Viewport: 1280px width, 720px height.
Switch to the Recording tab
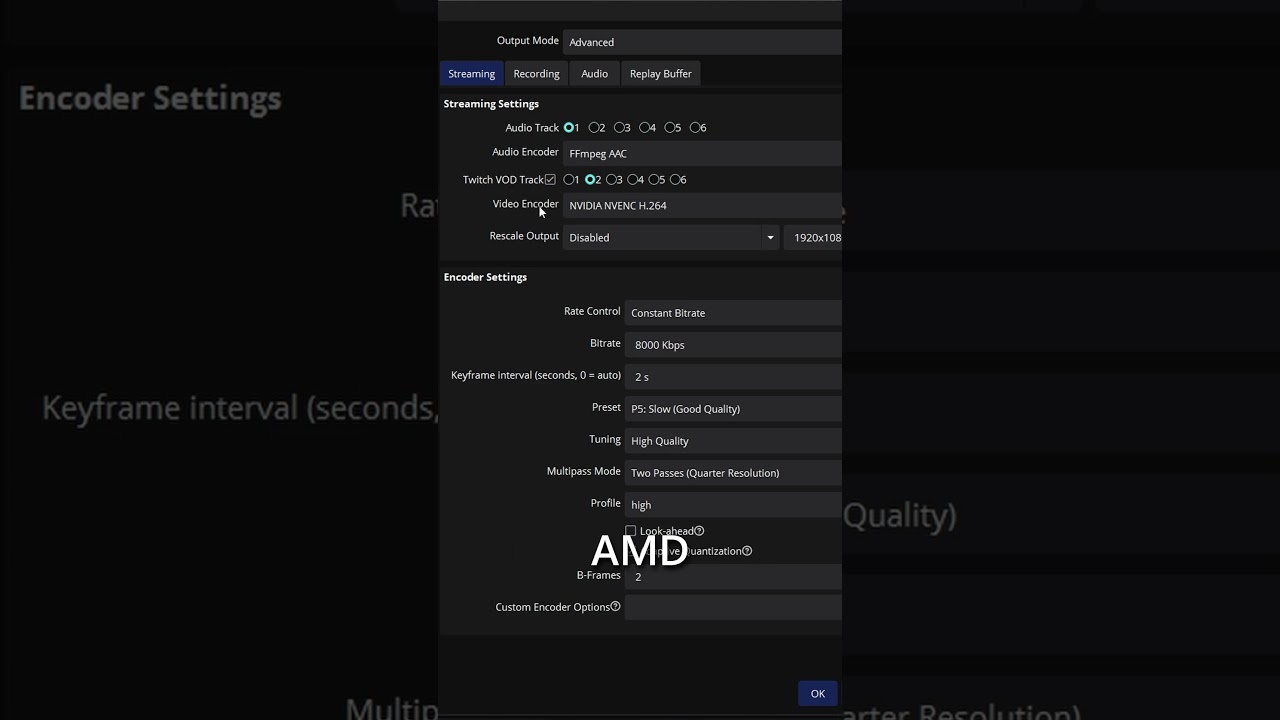(536, 74)
